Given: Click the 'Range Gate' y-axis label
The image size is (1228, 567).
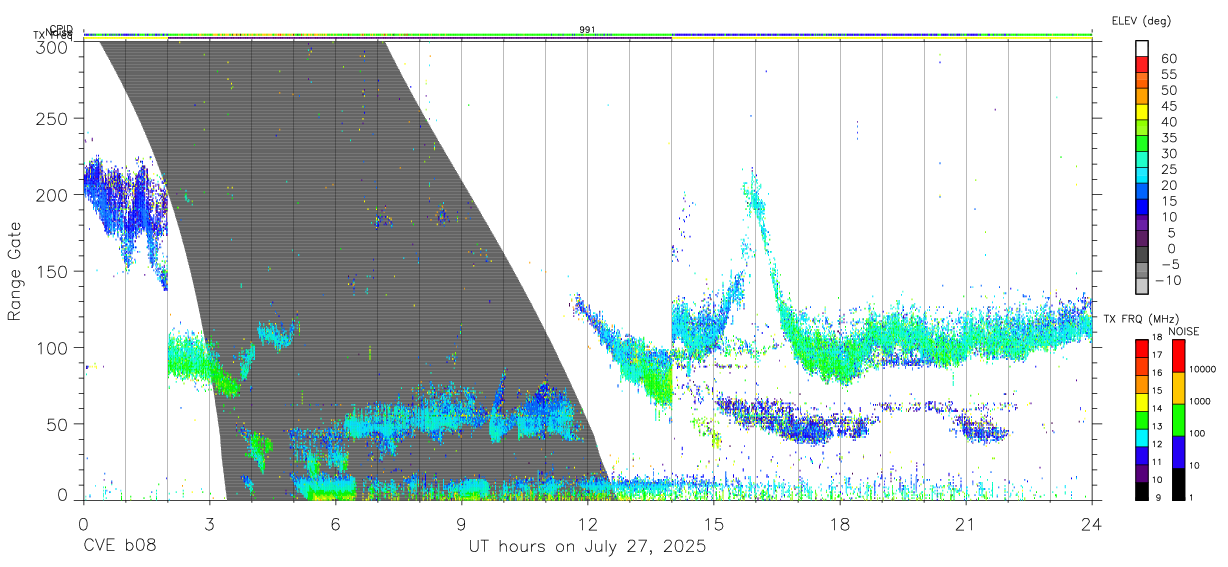Looking at the screenshot, I should 15,271.
